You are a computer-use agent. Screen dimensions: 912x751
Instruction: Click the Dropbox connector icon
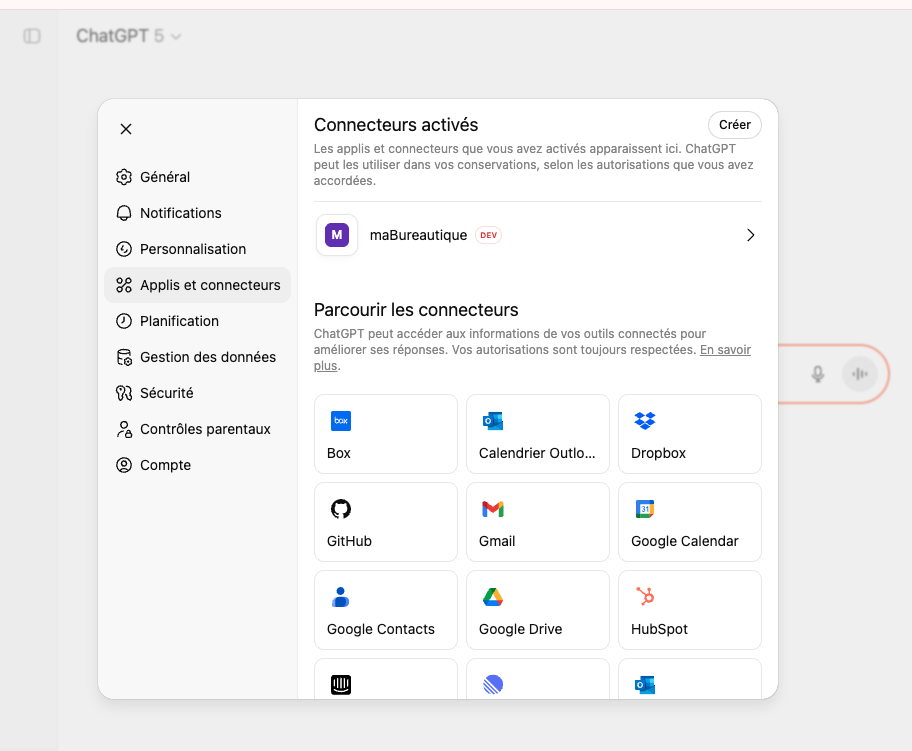click(x=645, y=421)
